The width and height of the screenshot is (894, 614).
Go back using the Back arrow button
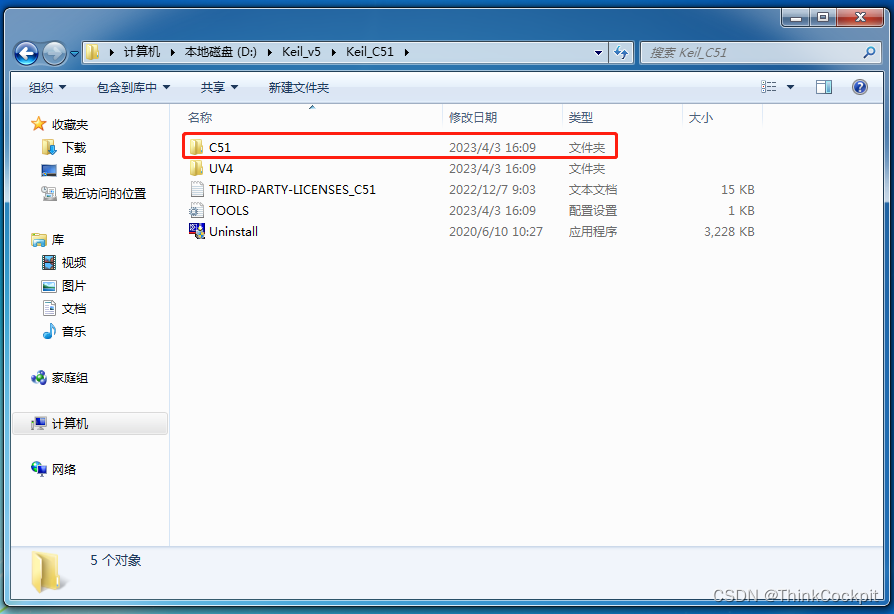click(x=26, y=54)
